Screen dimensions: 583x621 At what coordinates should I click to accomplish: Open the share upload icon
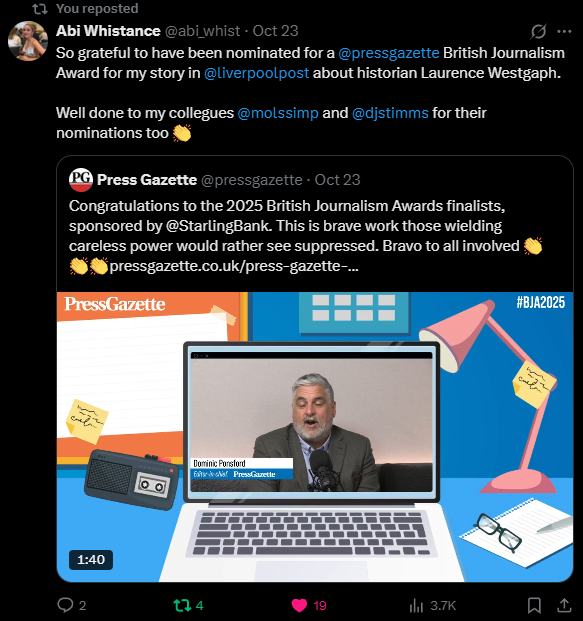[564, 605]
